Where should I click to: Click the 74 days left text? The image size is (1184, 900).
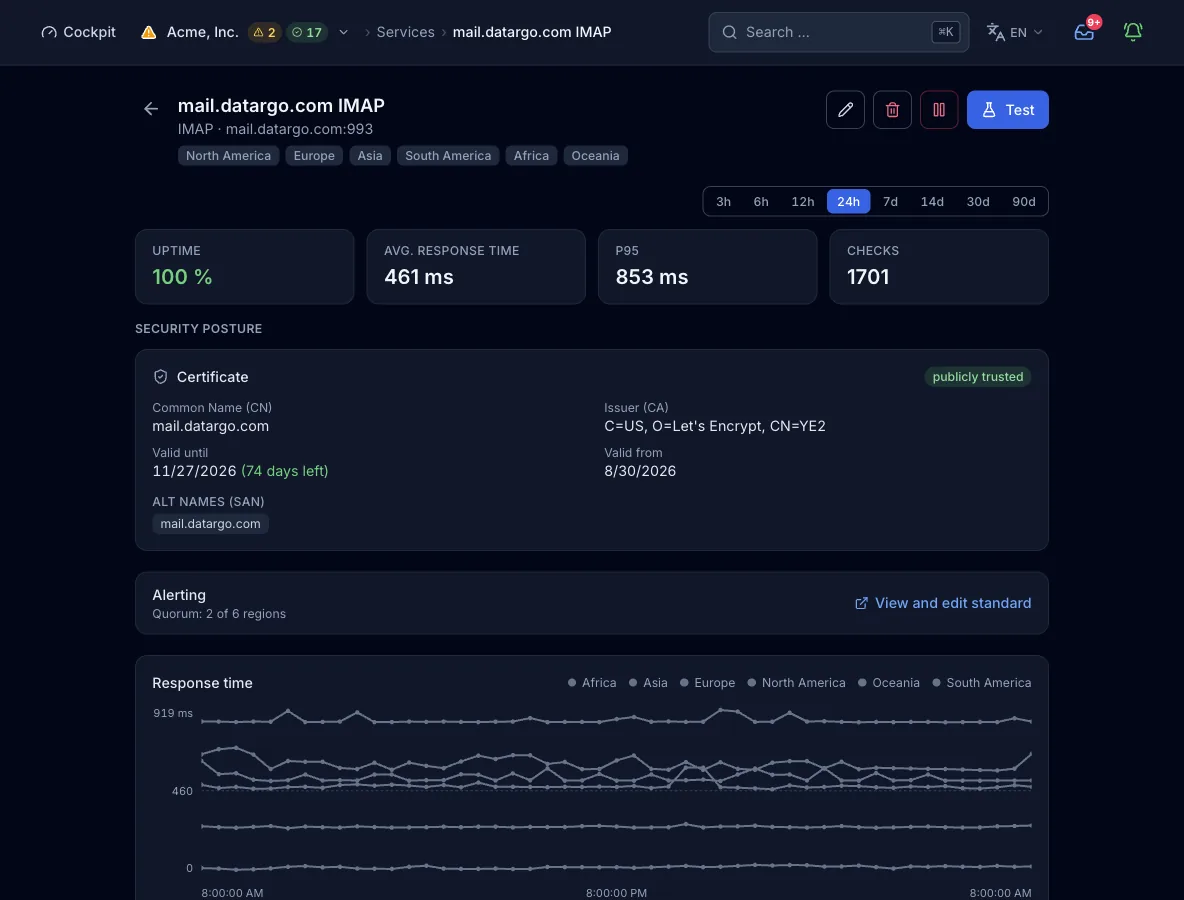285,471
